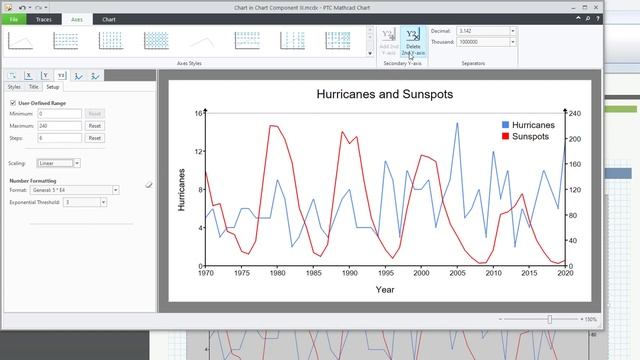Open the Redo history dropdown arrow

pos(46,7)
